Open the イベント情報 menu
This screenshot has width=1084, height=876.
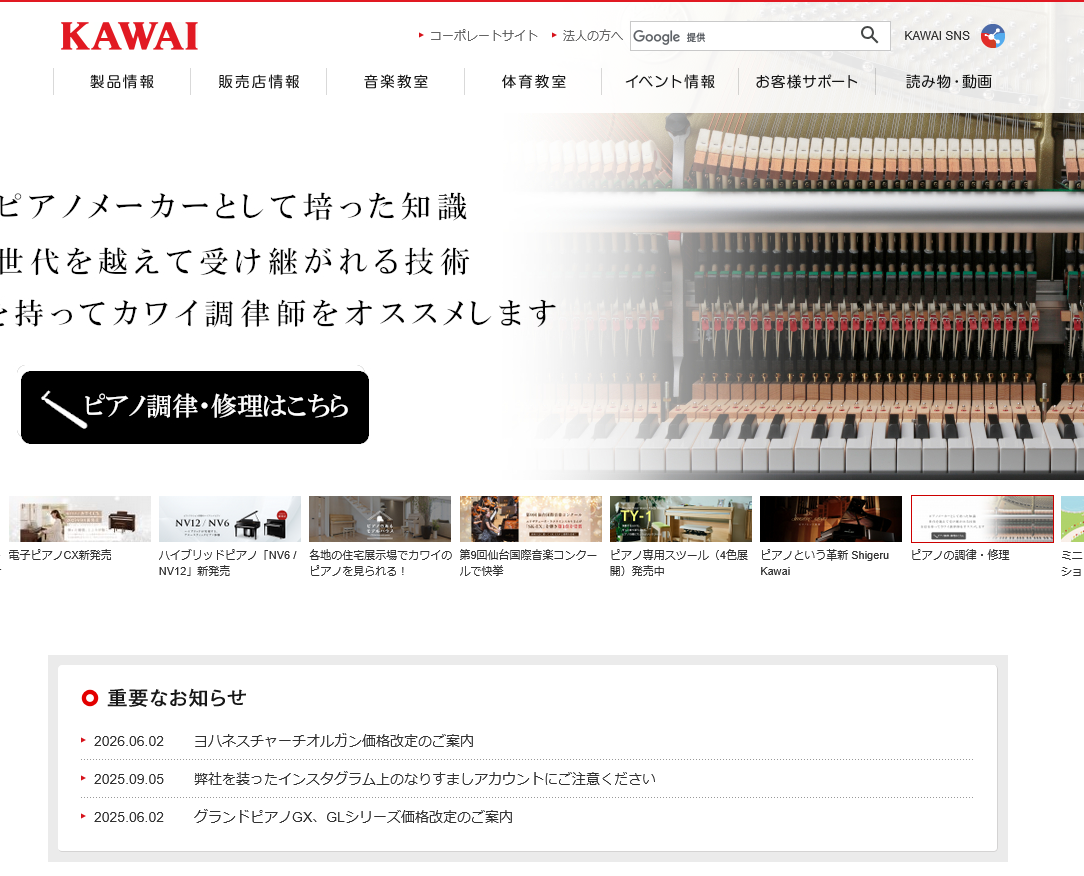670,82
